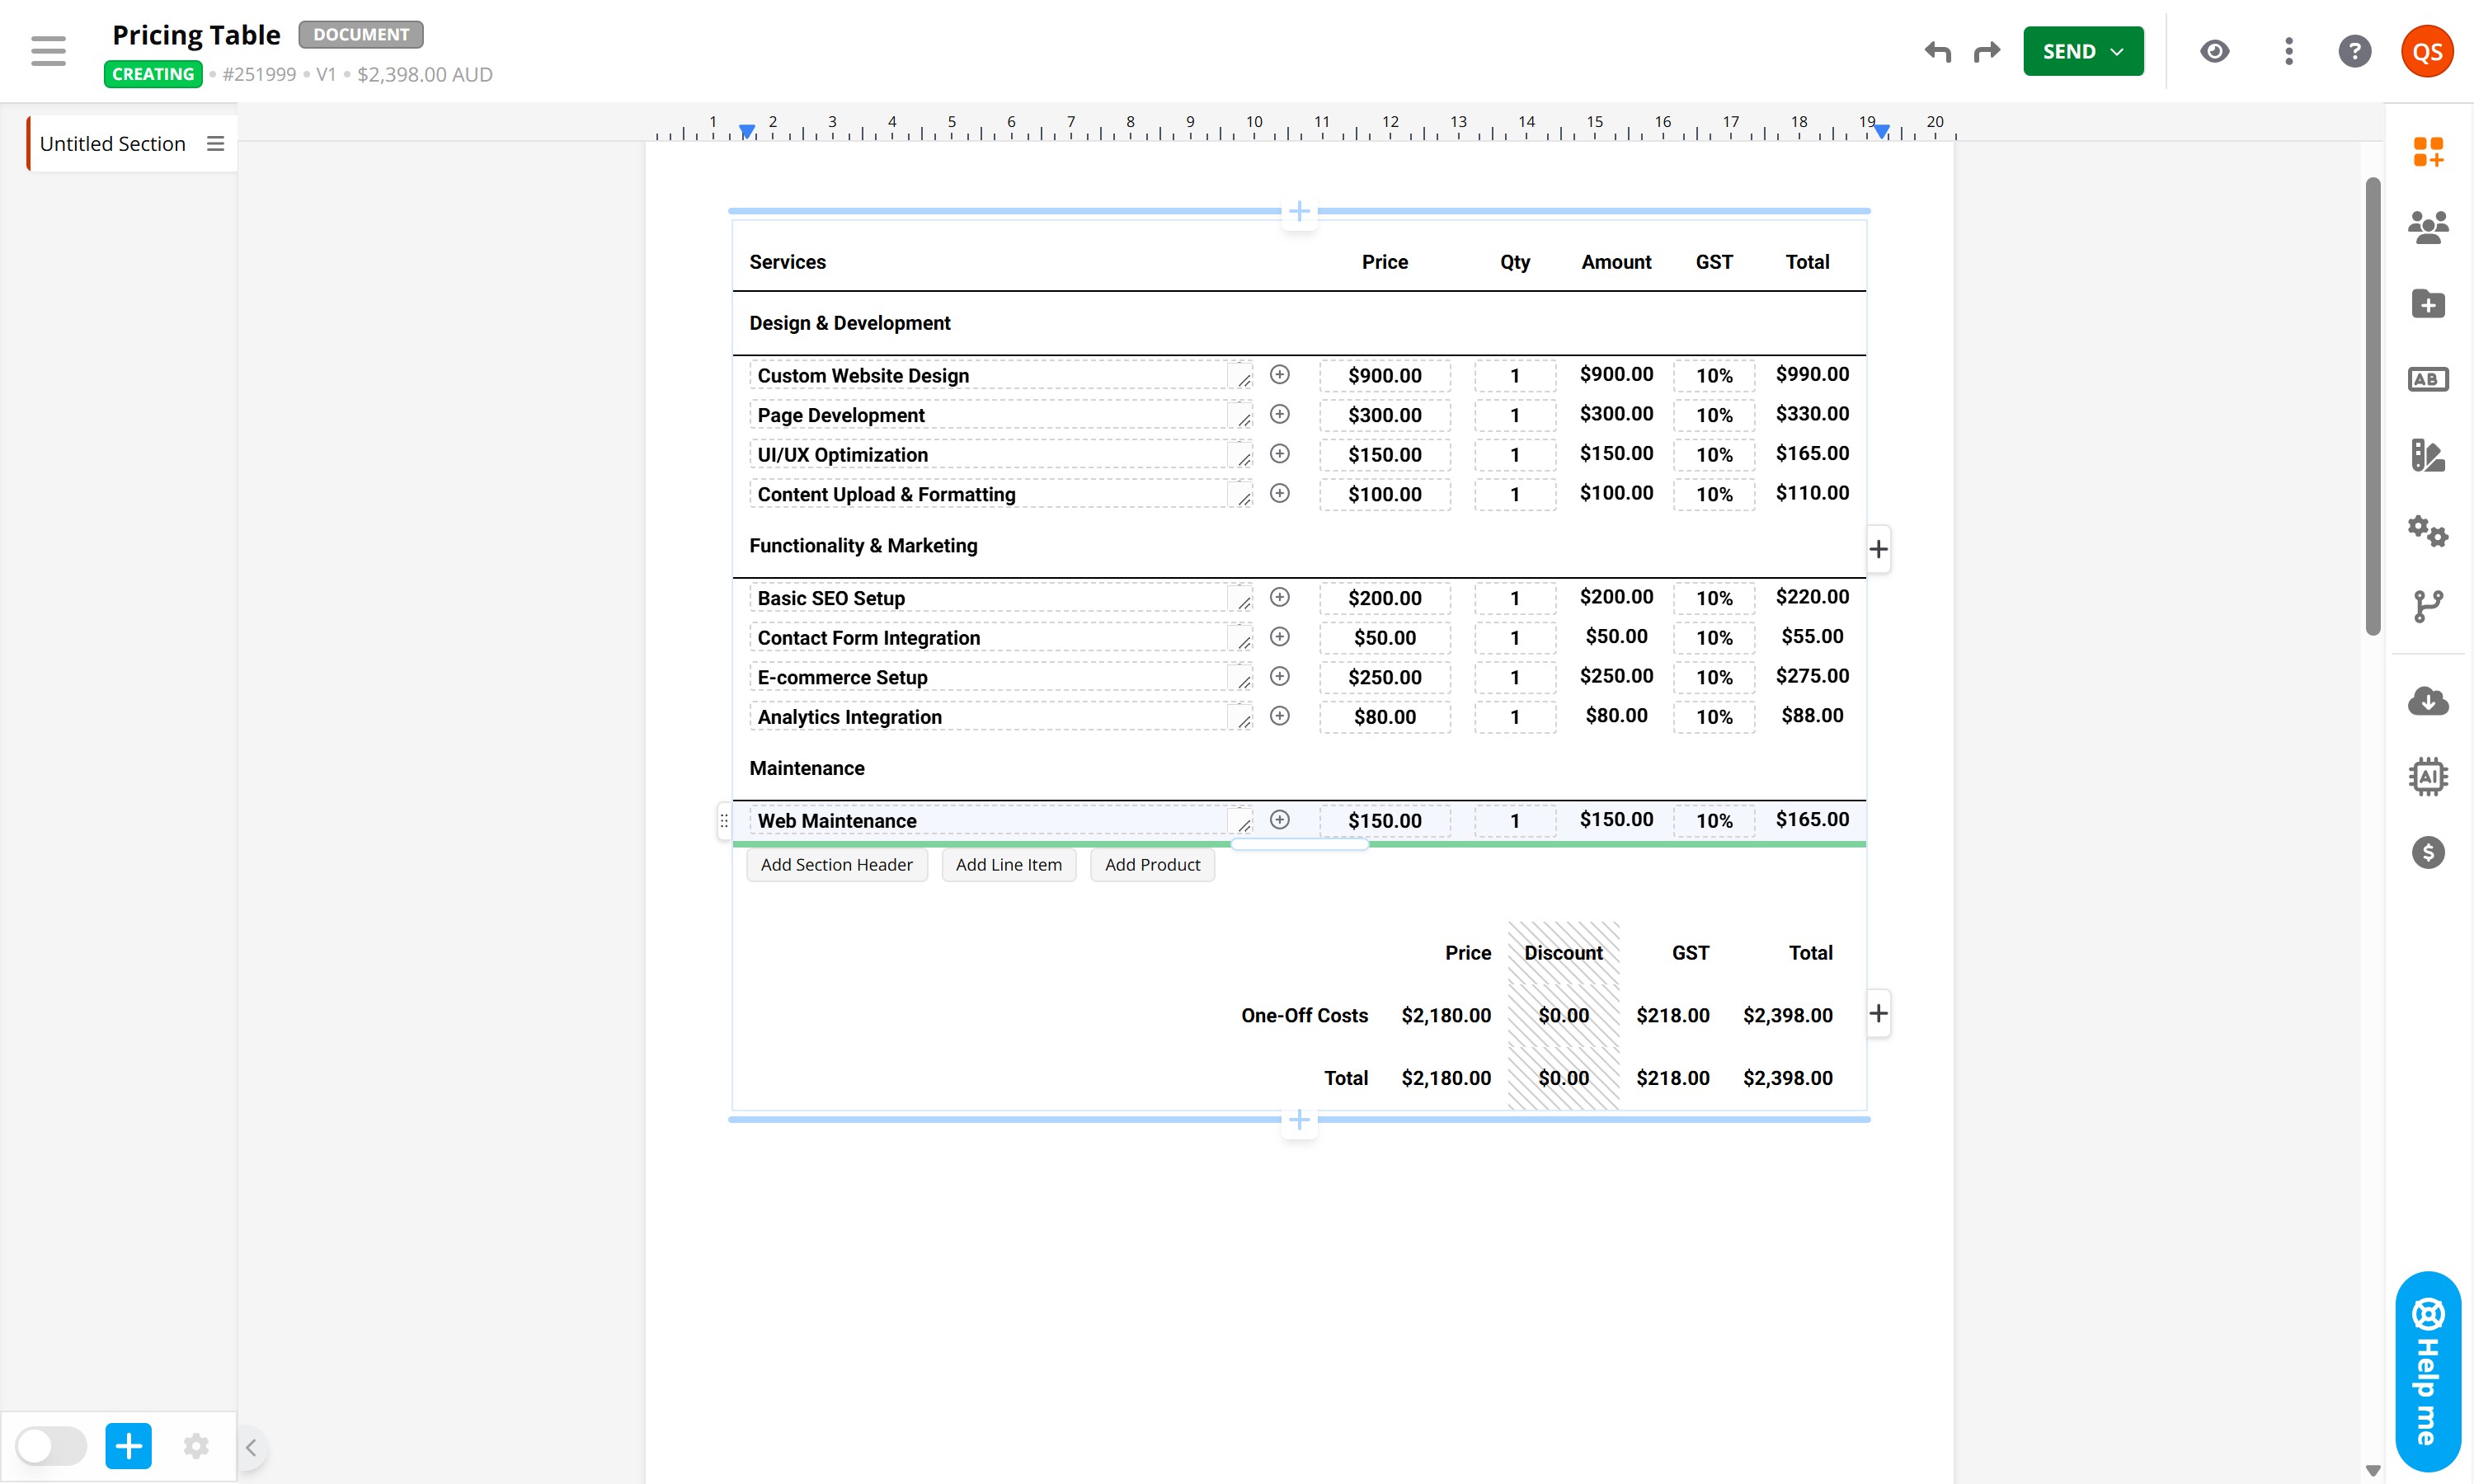Edit the Custom Website Design price field
Image resolution: width=2474 pixels, height=1484 pixels.
pos(1384,376)
